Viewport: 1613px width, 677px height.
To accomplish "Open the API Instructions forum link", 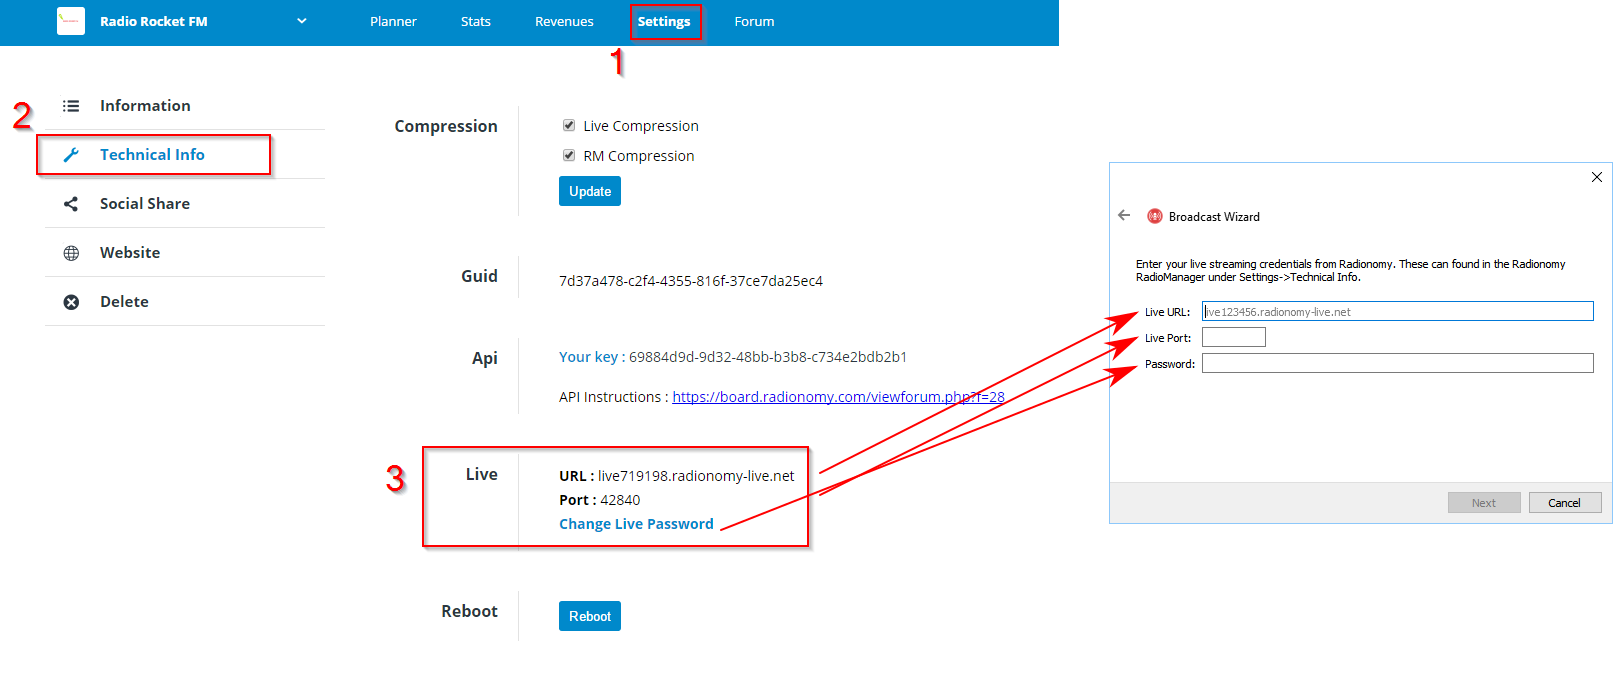I will 838,397.
